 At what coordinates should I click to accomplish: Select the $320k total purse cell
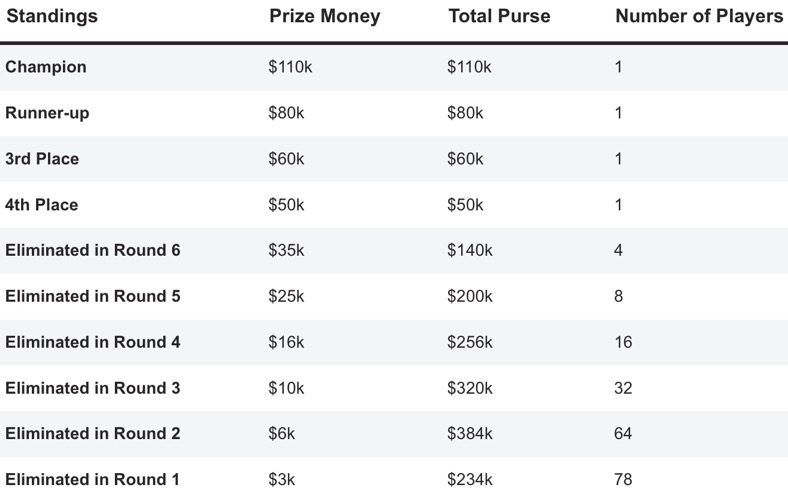pos(470,388)
